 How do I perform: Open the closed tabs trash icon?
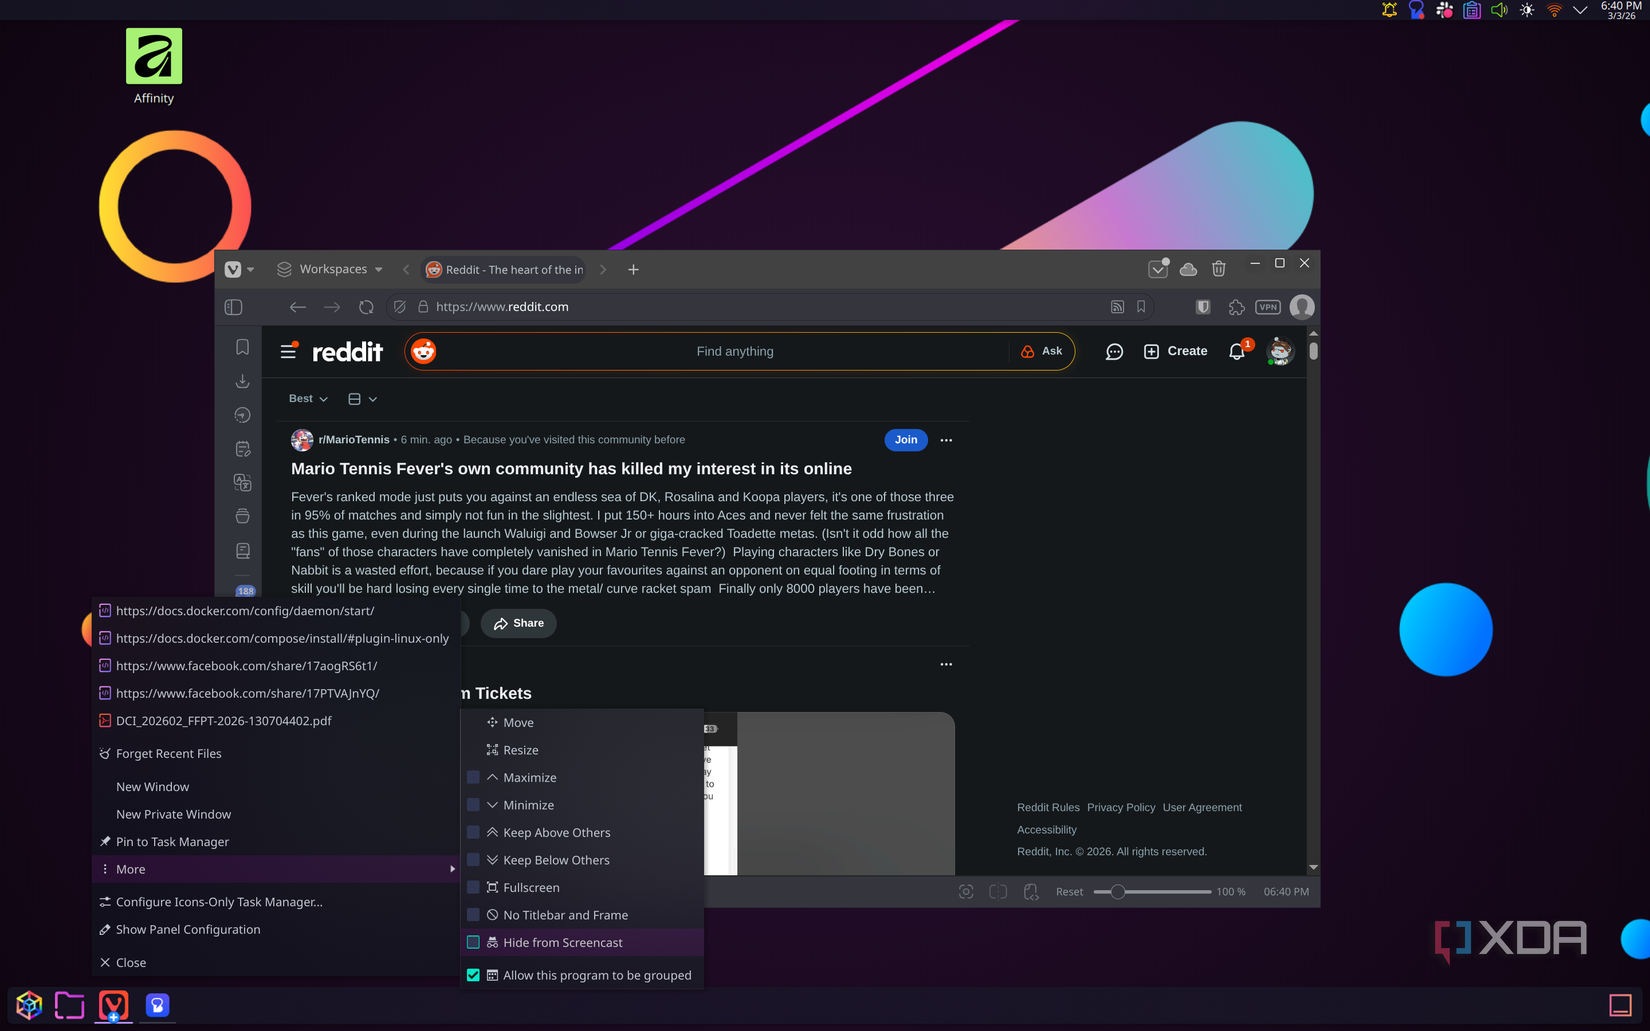click(1219, 268)
